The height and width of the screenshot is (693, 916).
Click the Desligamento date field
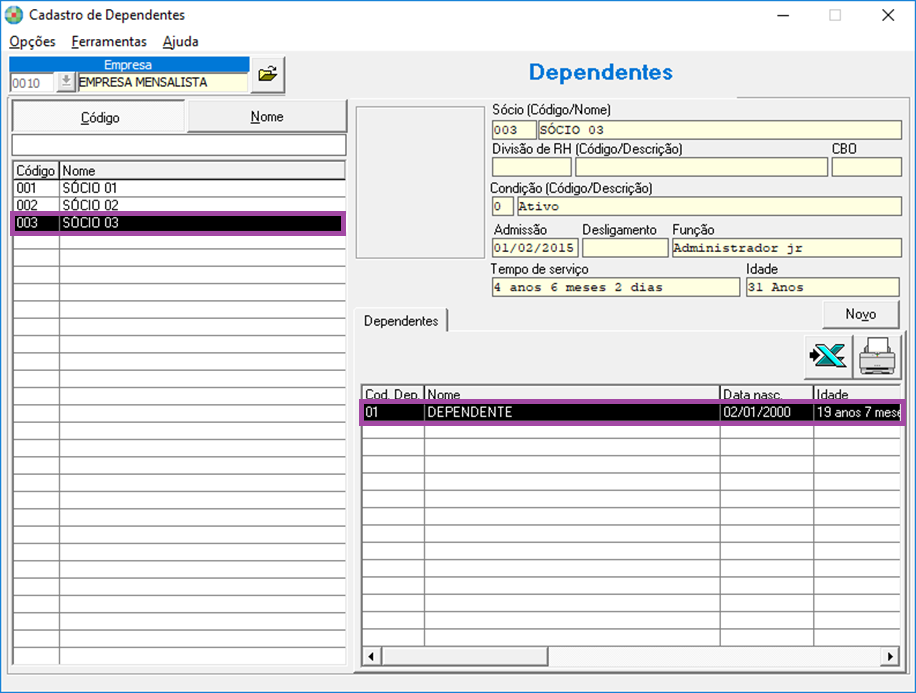625,248
